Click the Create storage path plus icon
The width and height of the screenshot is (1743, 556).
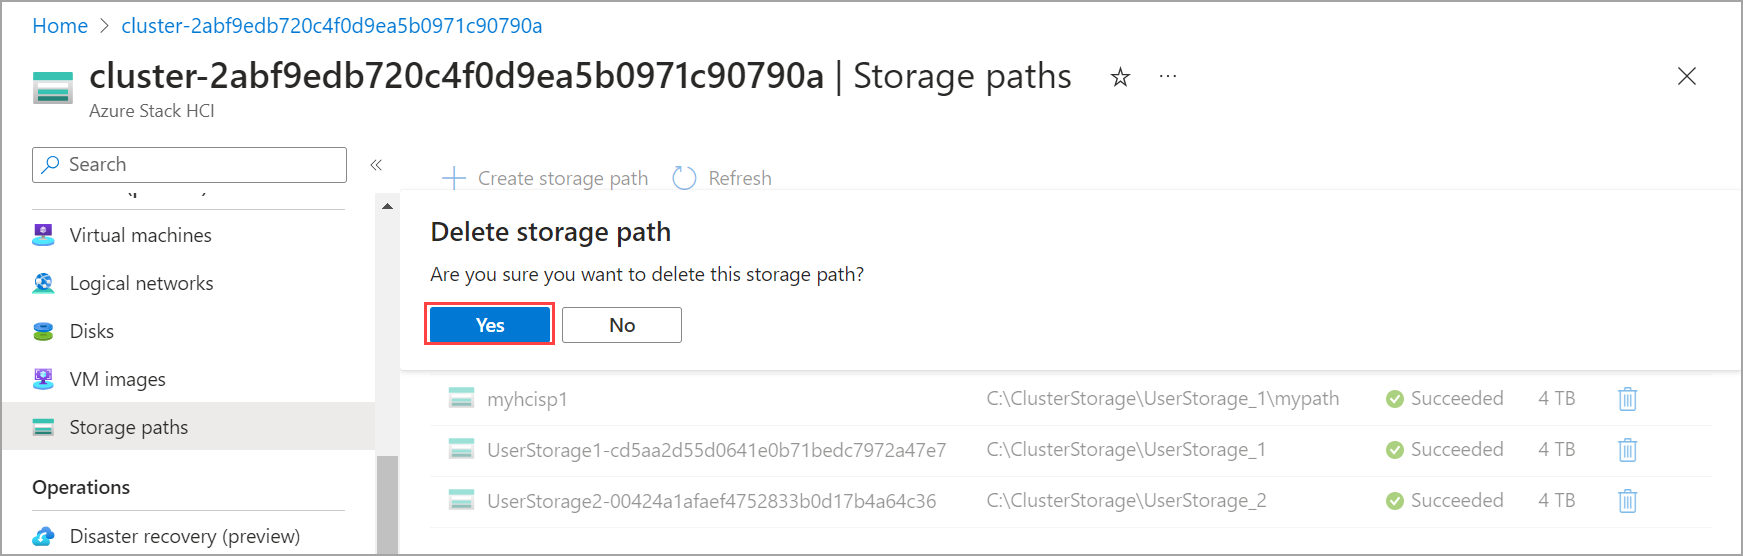click(x=454, y=178)
